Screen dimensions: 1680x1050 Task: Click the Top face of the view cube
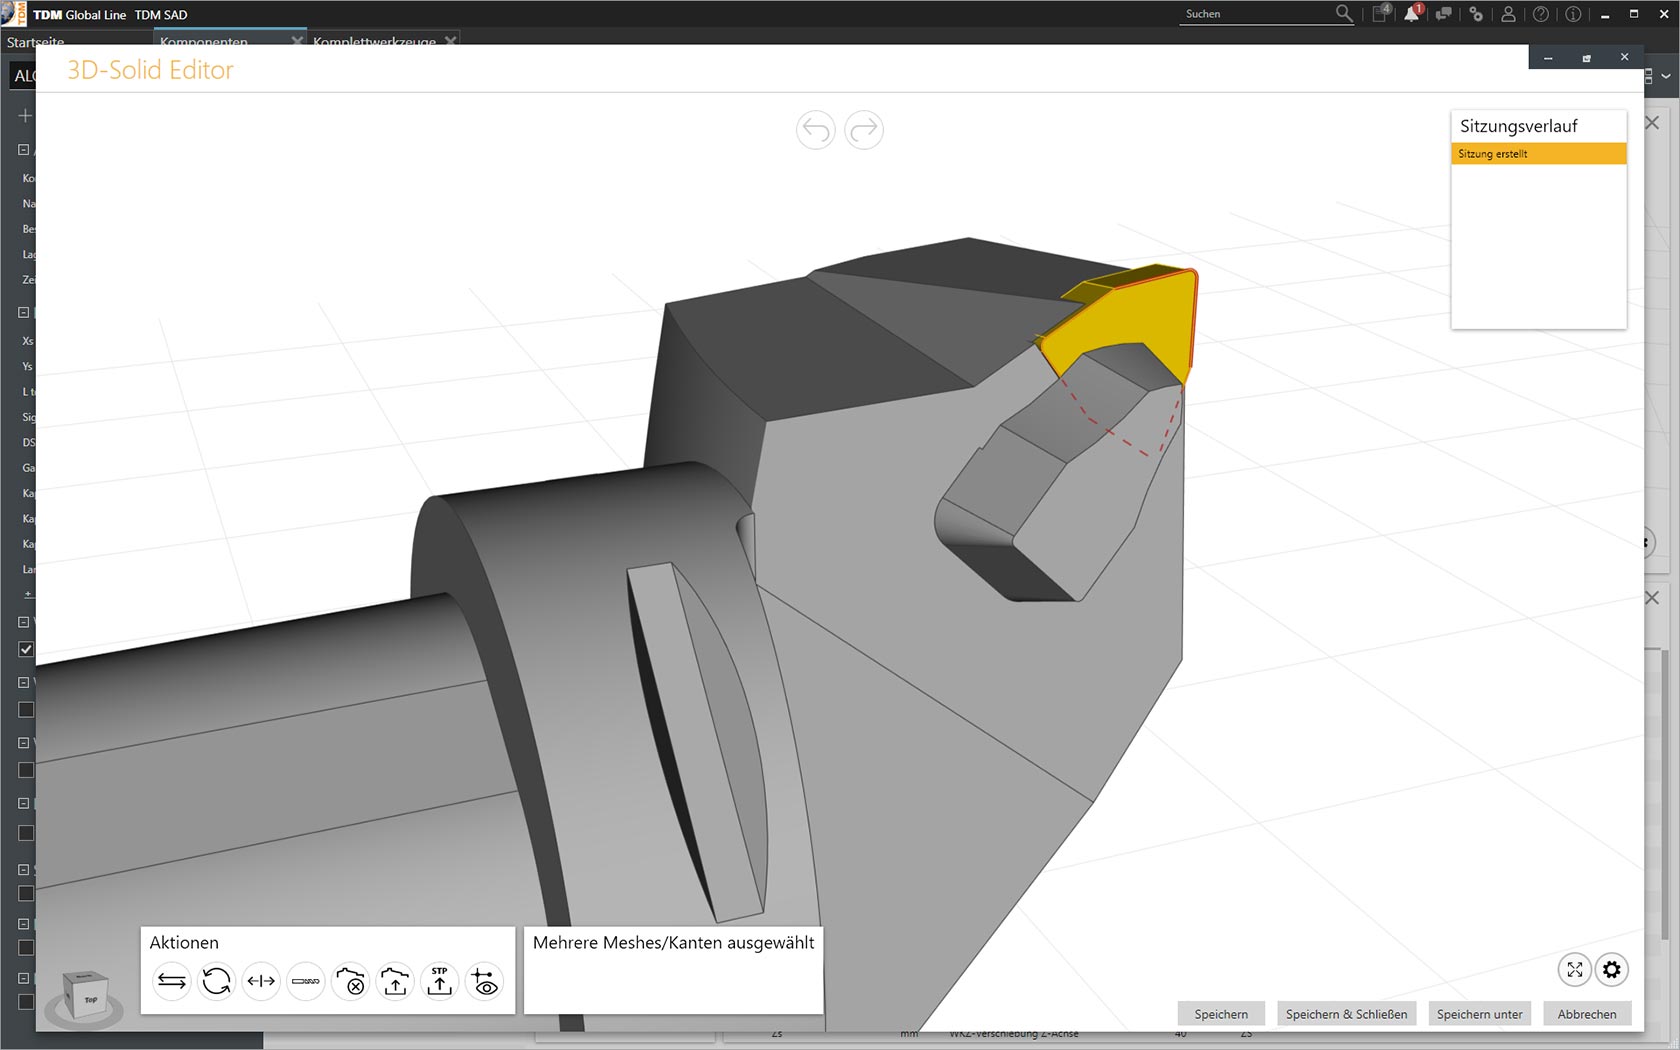[x=91, y=999]
